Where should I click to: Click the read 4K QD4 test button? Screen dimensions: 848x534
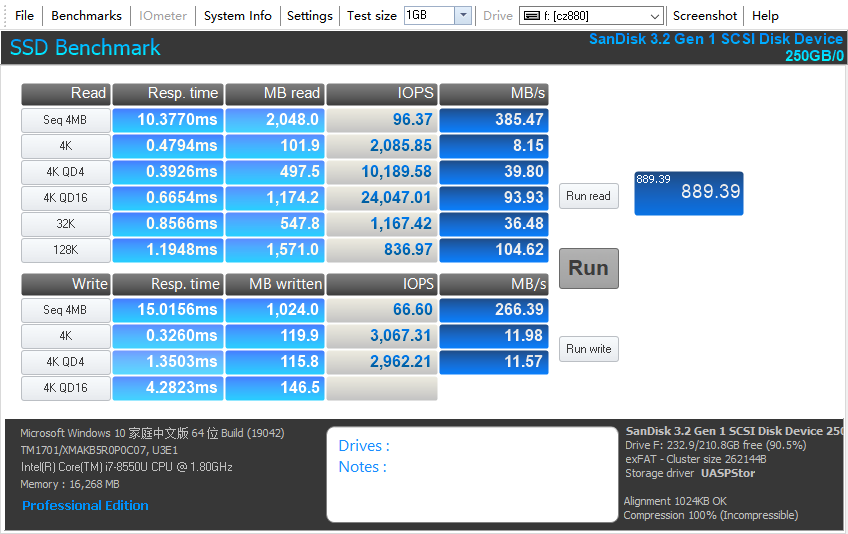point(66,172)
